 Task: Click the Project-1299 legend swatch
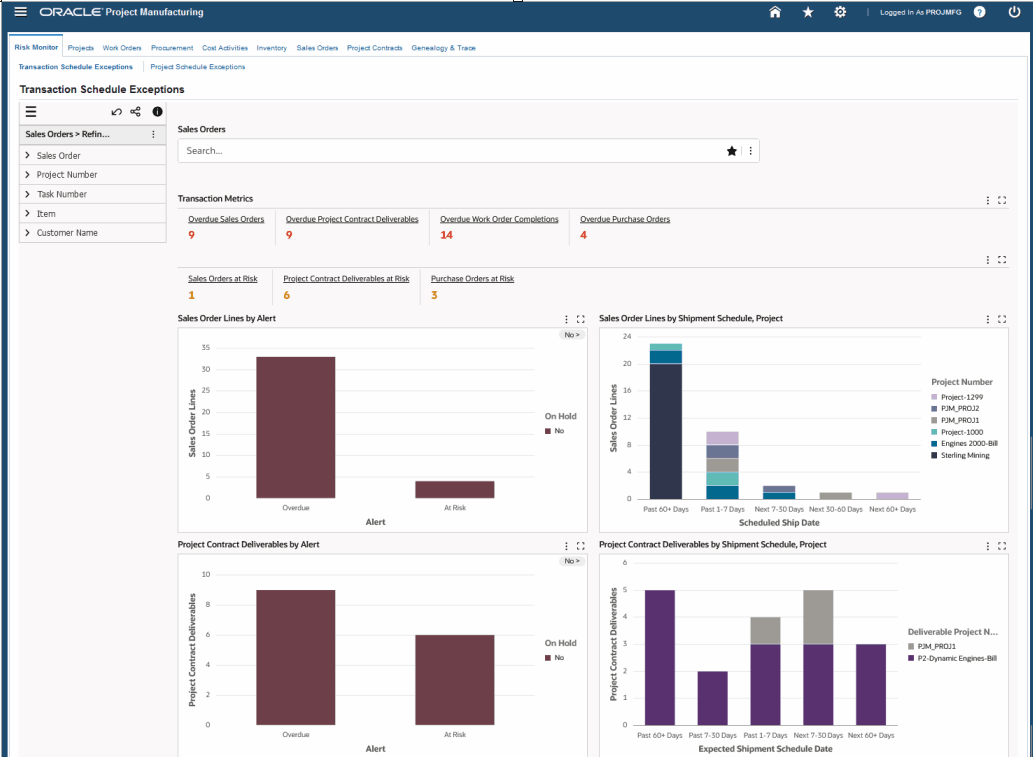tap(934, 397)
